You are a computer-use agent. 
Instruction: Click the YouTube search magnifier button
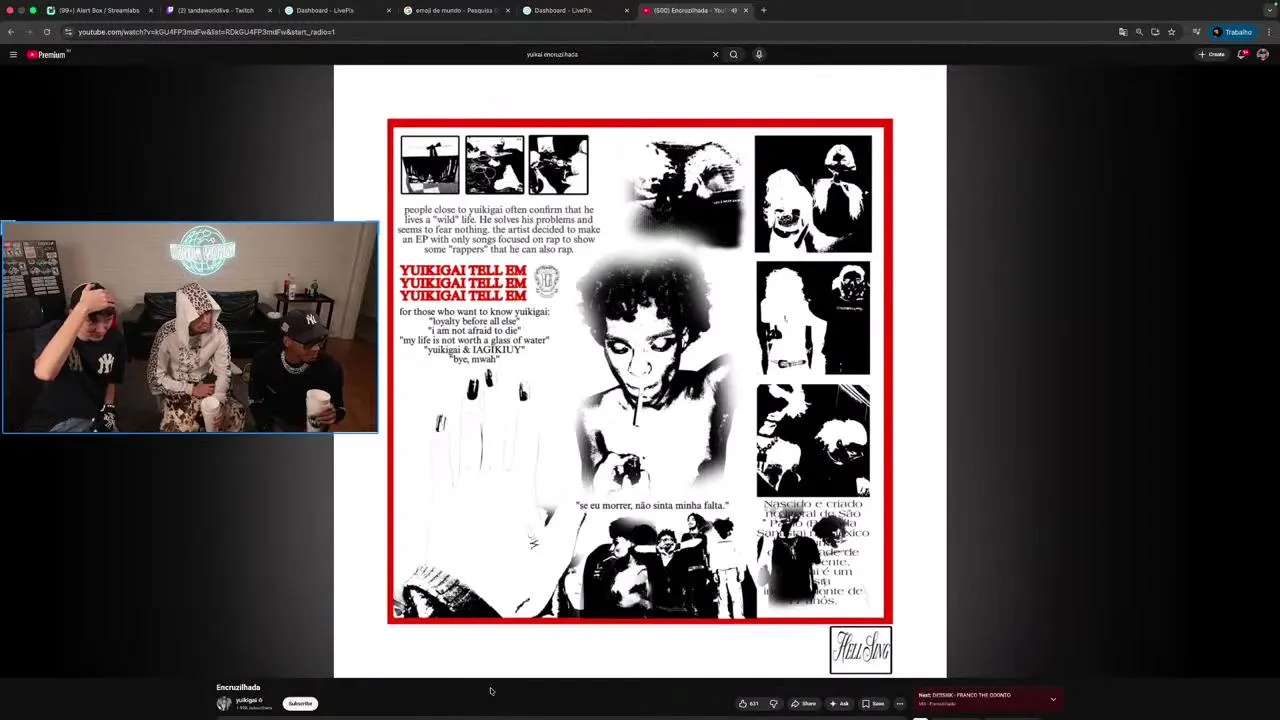[x=733, y=54]
